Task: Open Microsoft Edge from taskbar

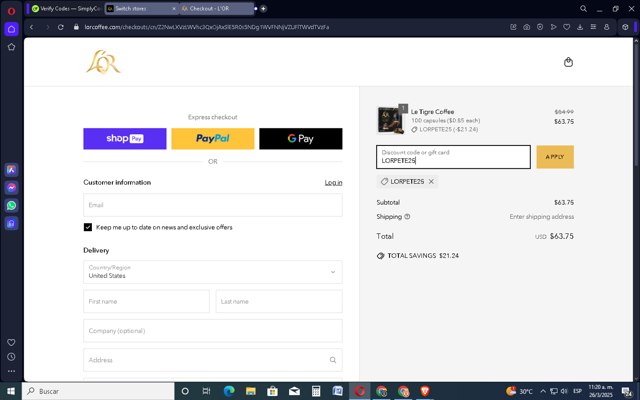Action: (x=229, y=391)
